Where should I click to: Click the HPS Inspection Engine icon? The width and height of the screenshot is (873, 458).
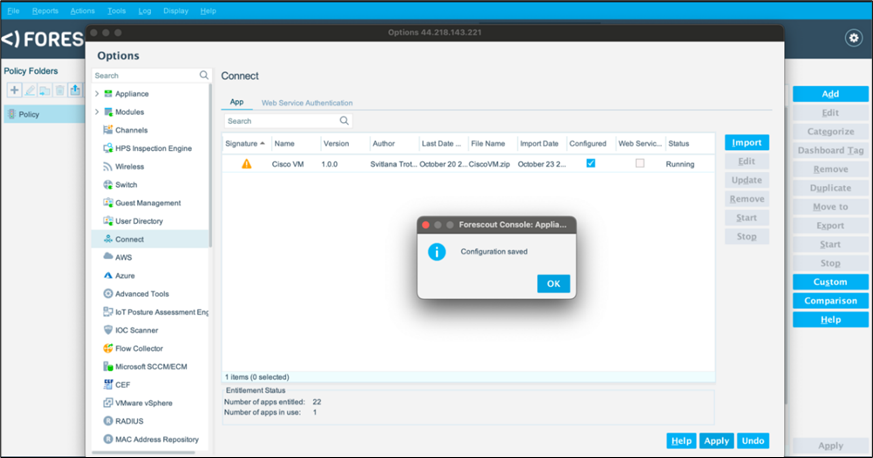click(108, 148)
